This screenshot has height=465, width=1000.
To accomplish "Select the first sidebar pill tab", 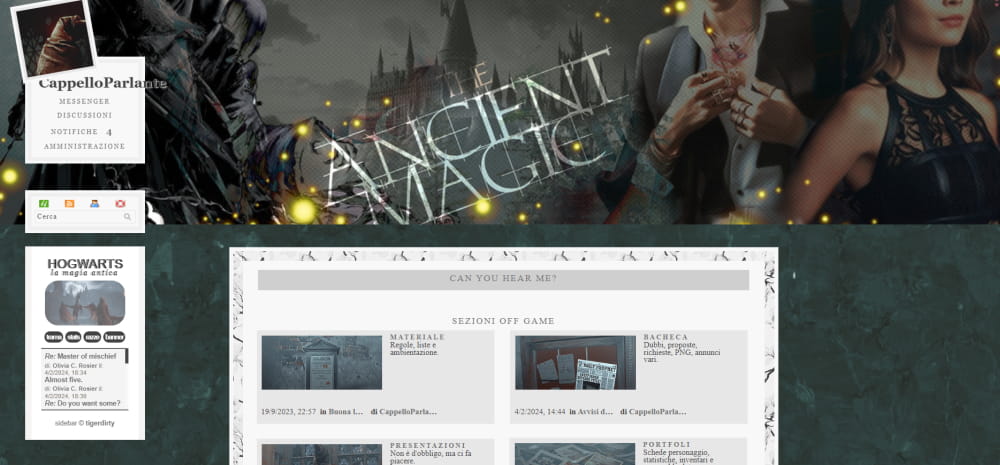I will click(x=54, y=337).
